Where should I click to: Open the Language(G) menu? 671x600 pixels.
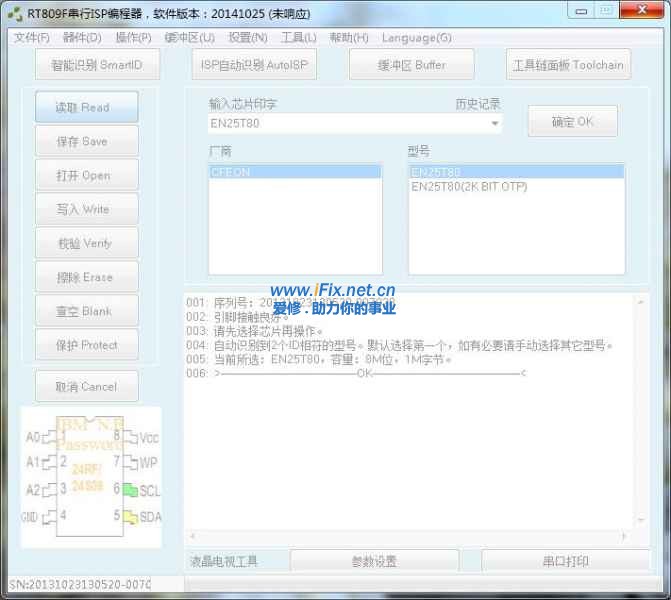[417, 38]
